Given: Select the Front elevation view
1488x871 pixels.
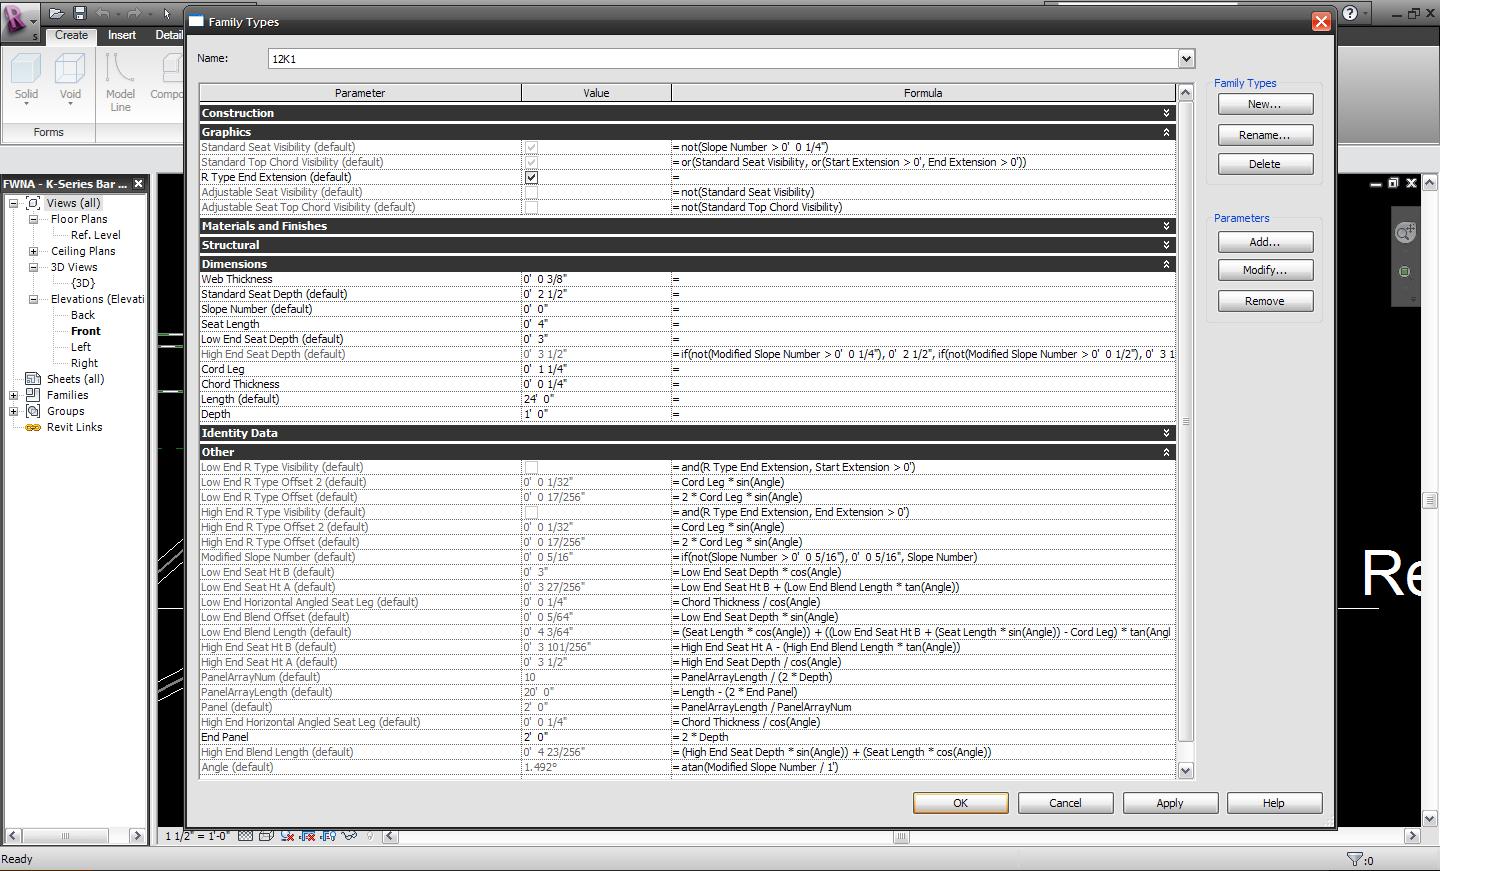Looking at the screenshot, I should (x=86, y=331).
